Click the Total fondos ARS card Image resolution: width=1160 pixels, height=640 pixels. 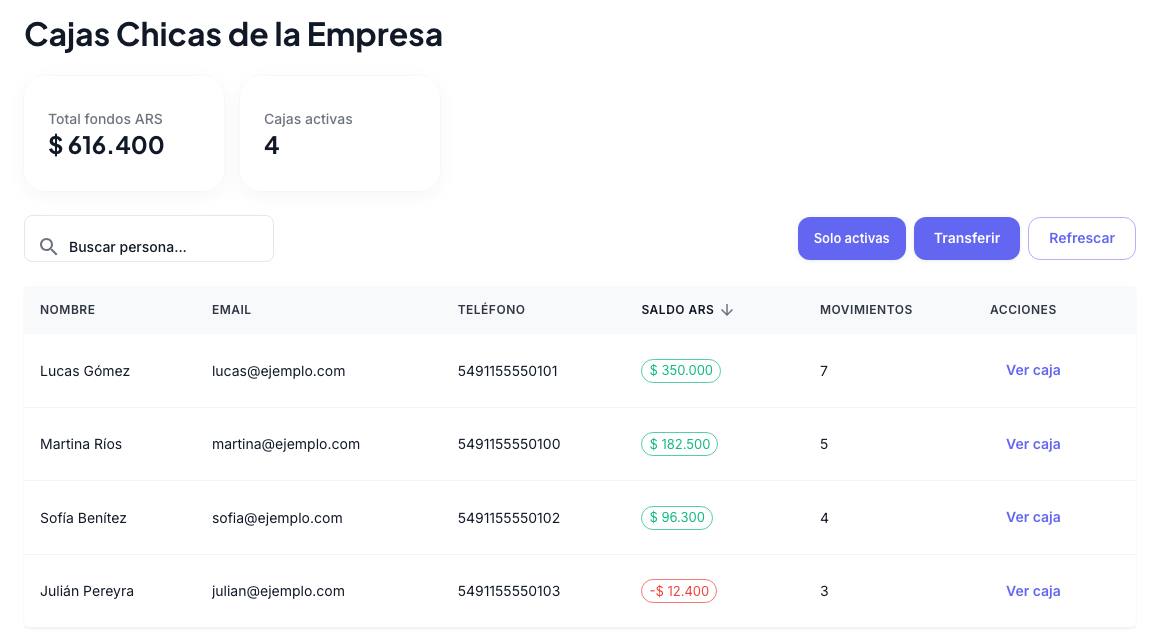click(124, 133)
